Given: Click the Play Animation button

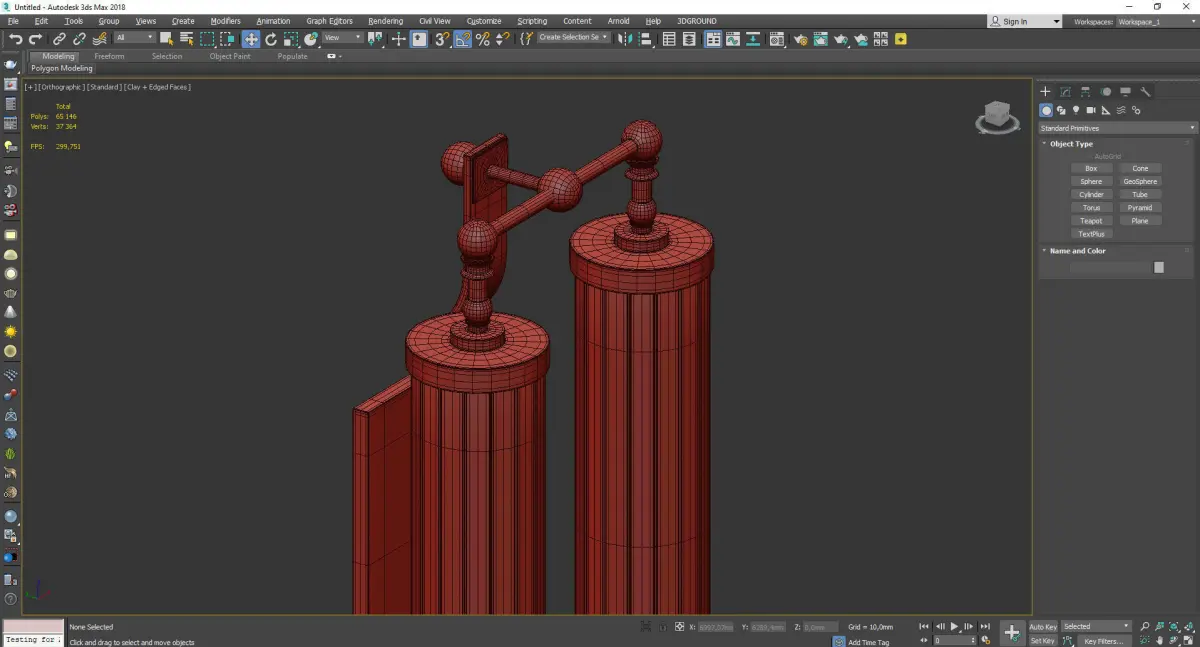Looking at the screenshot, I should tap(954, 627).
